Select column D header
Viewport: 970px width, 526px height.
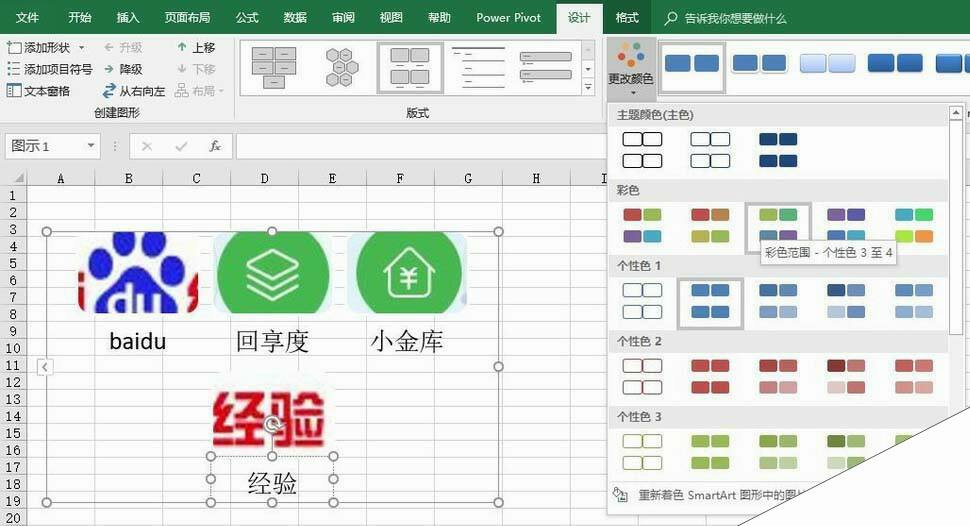pos(264,178)
